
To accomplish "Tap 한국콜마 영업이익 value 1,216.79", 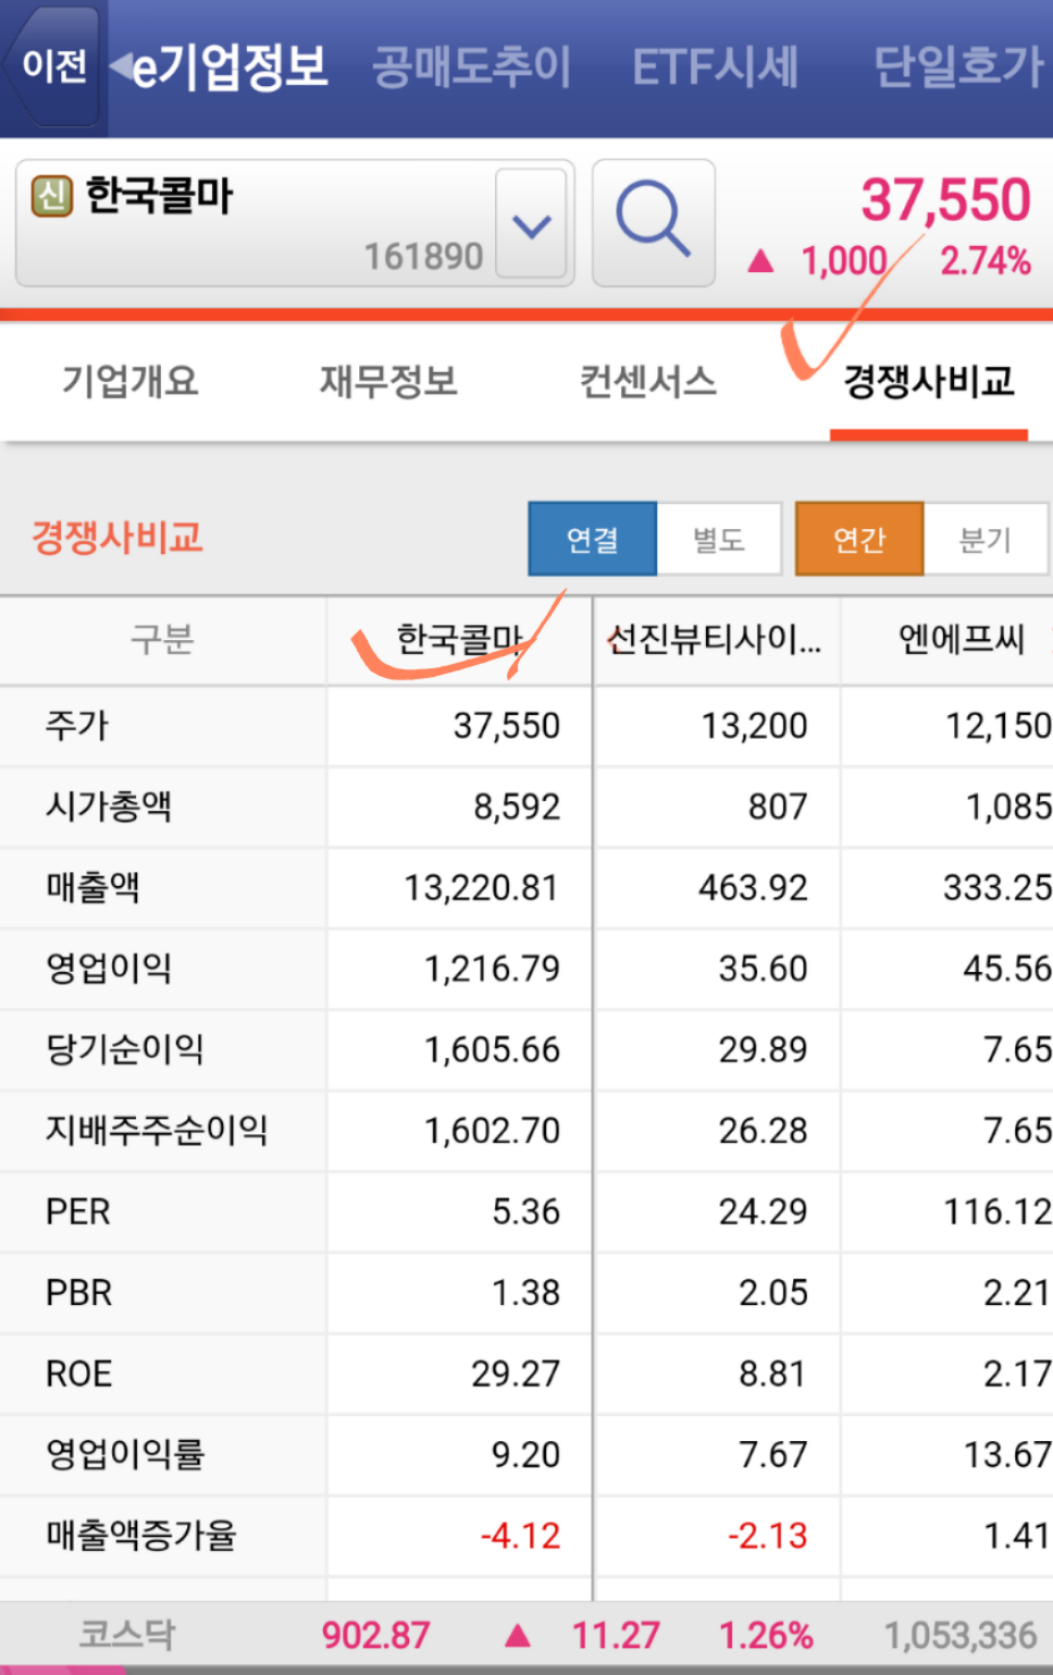I will [492, 968].
